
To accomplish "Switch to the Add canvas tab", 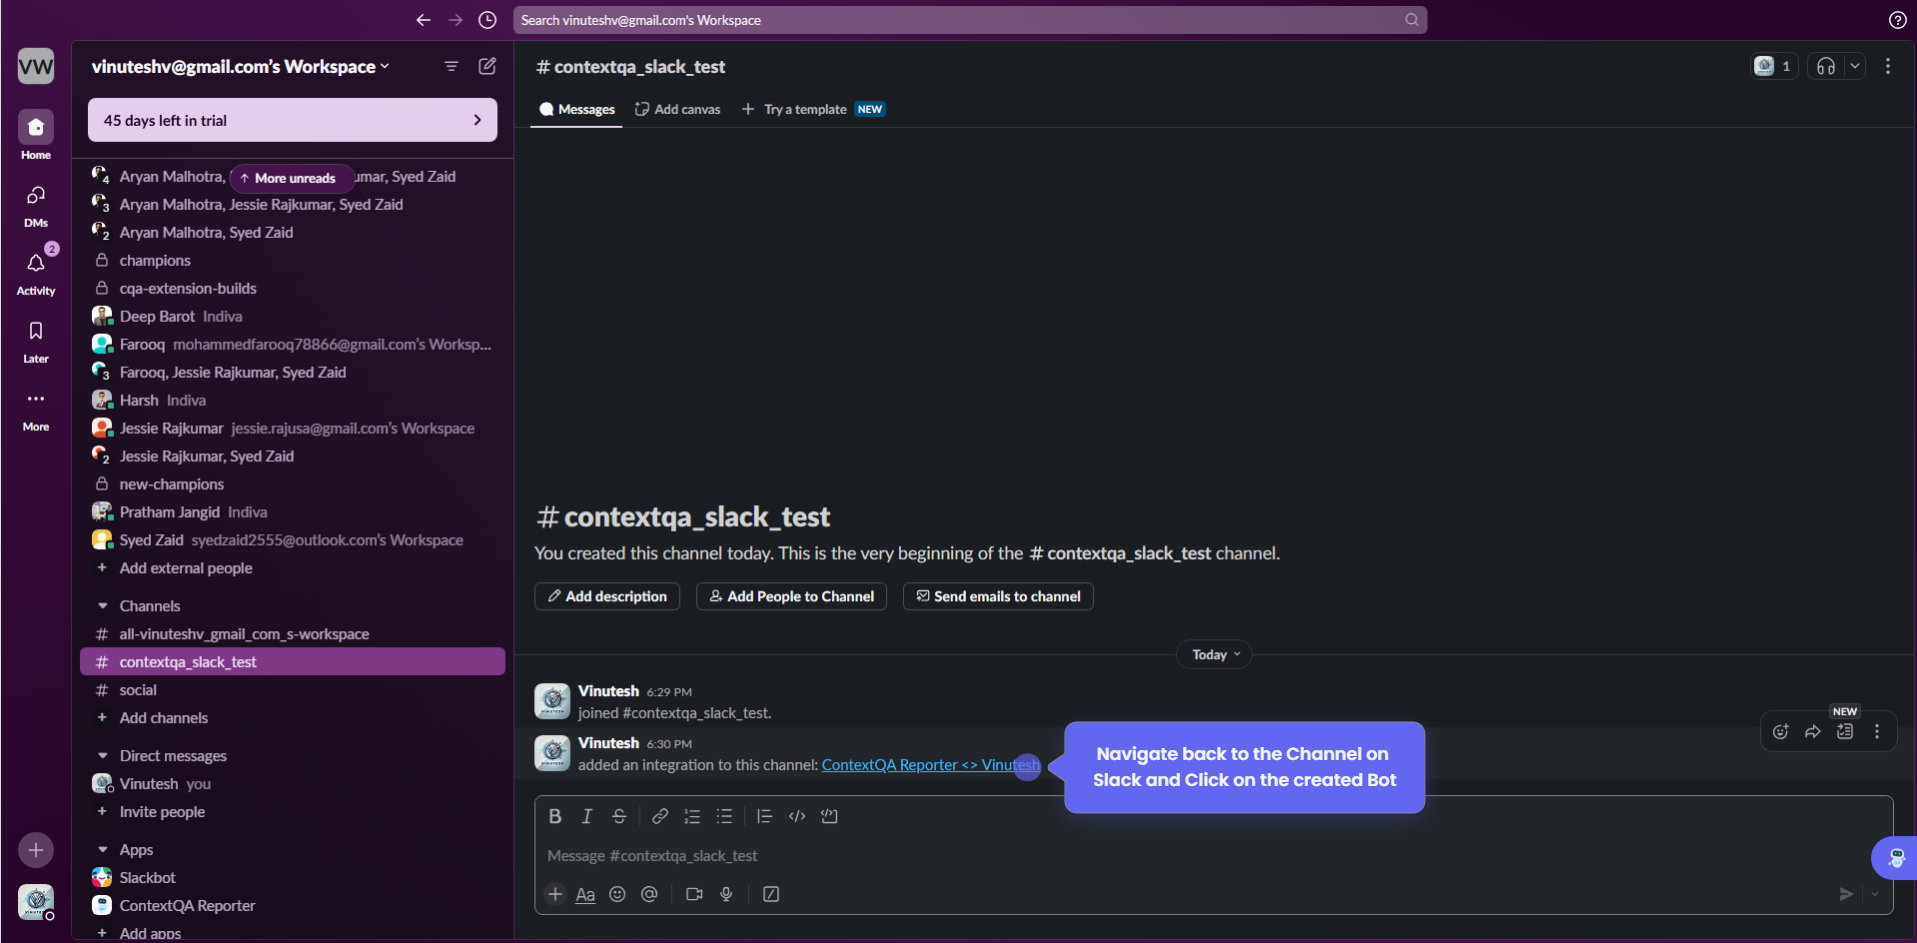I will (678, 109).
